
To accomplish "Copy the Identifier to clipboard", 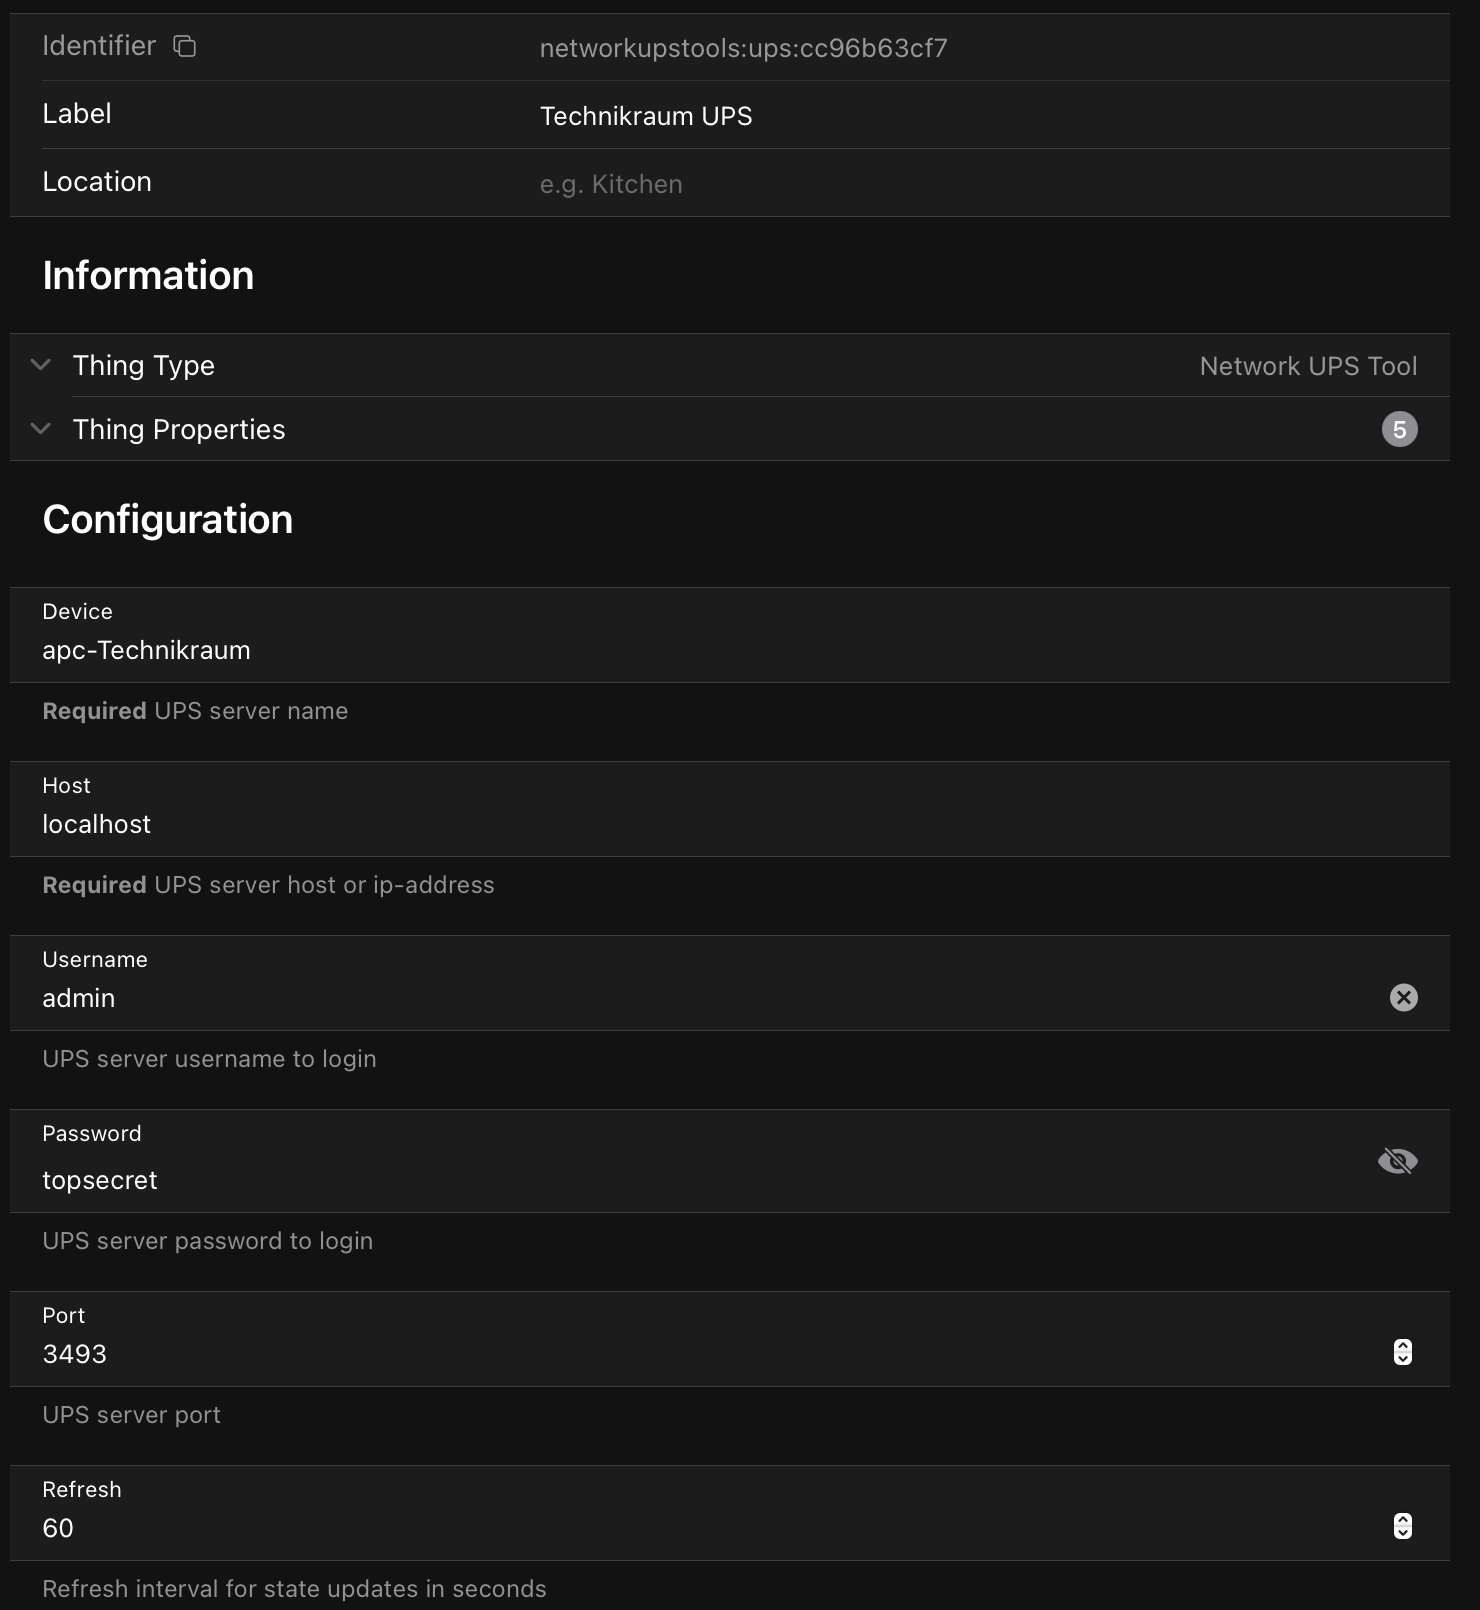I will click(x=185, y=46).
